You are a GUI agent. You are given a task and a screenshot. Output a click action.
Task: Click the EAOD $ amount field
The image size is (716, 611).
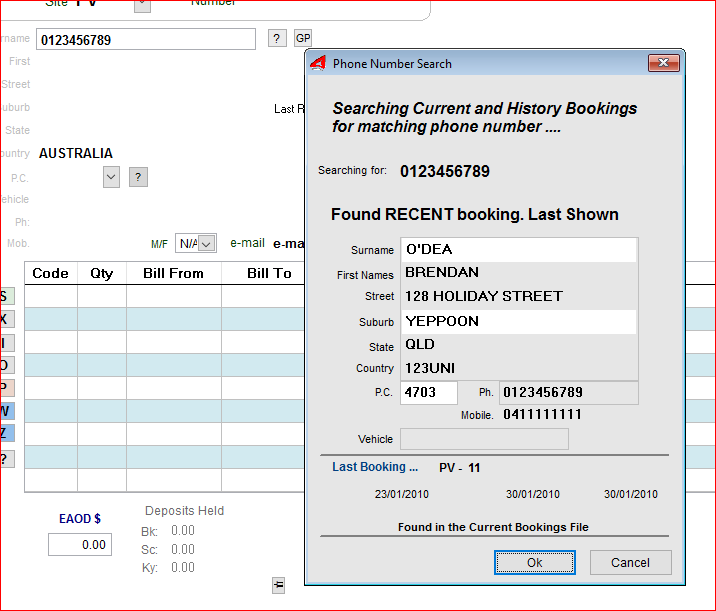coord(79,545)
